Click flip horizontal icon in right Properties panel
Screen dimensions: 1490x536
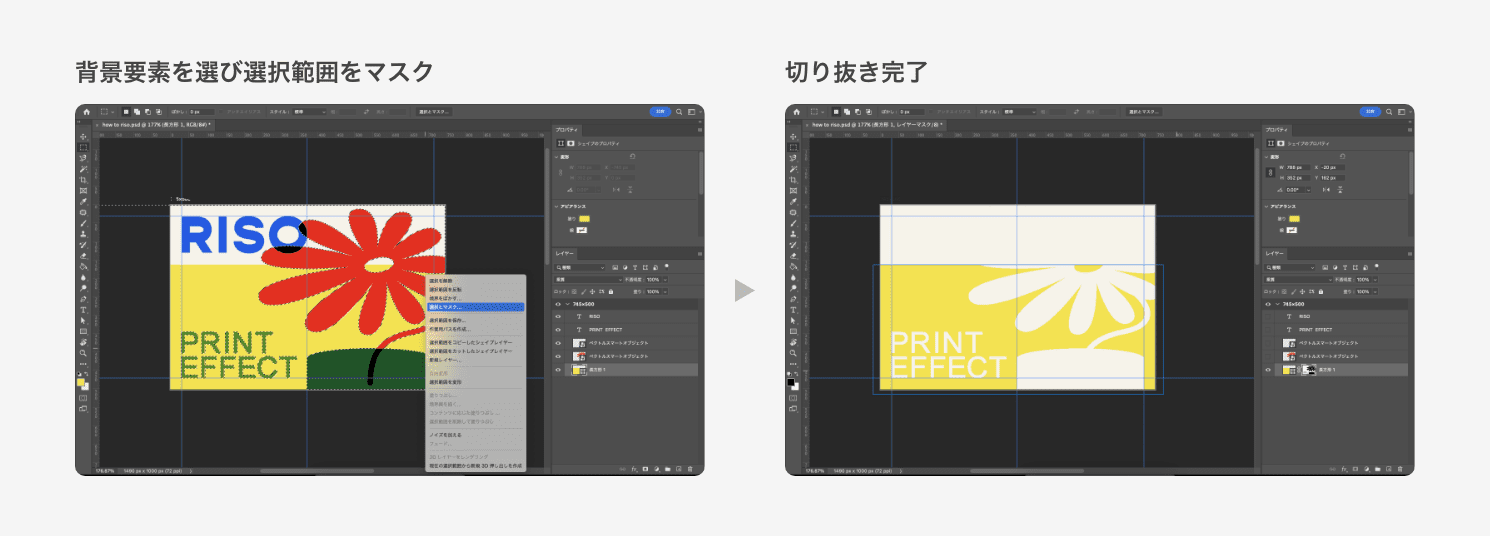1326,190
